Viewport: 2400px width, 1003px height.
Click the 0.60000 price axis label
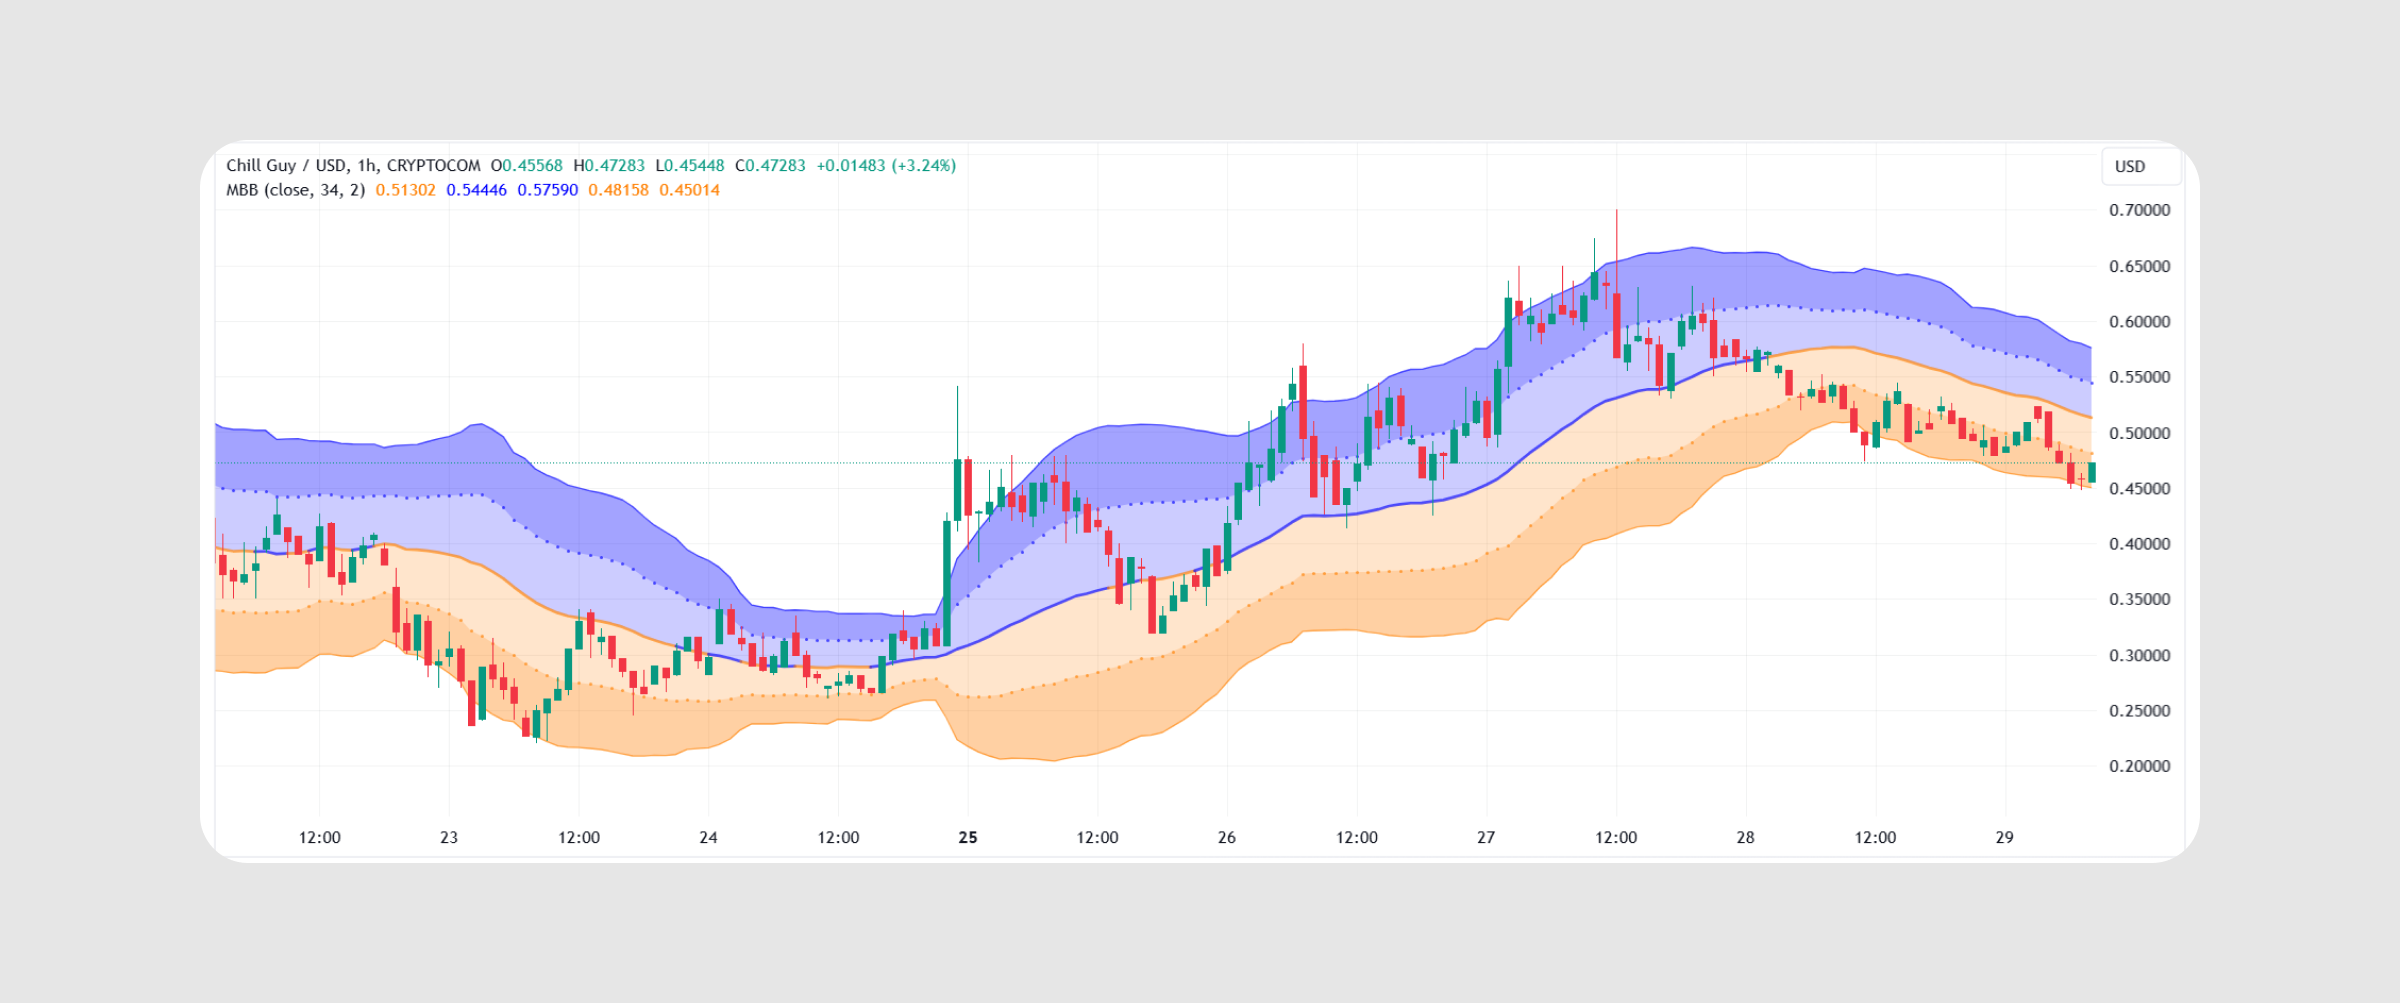[x=2140, y=322]
